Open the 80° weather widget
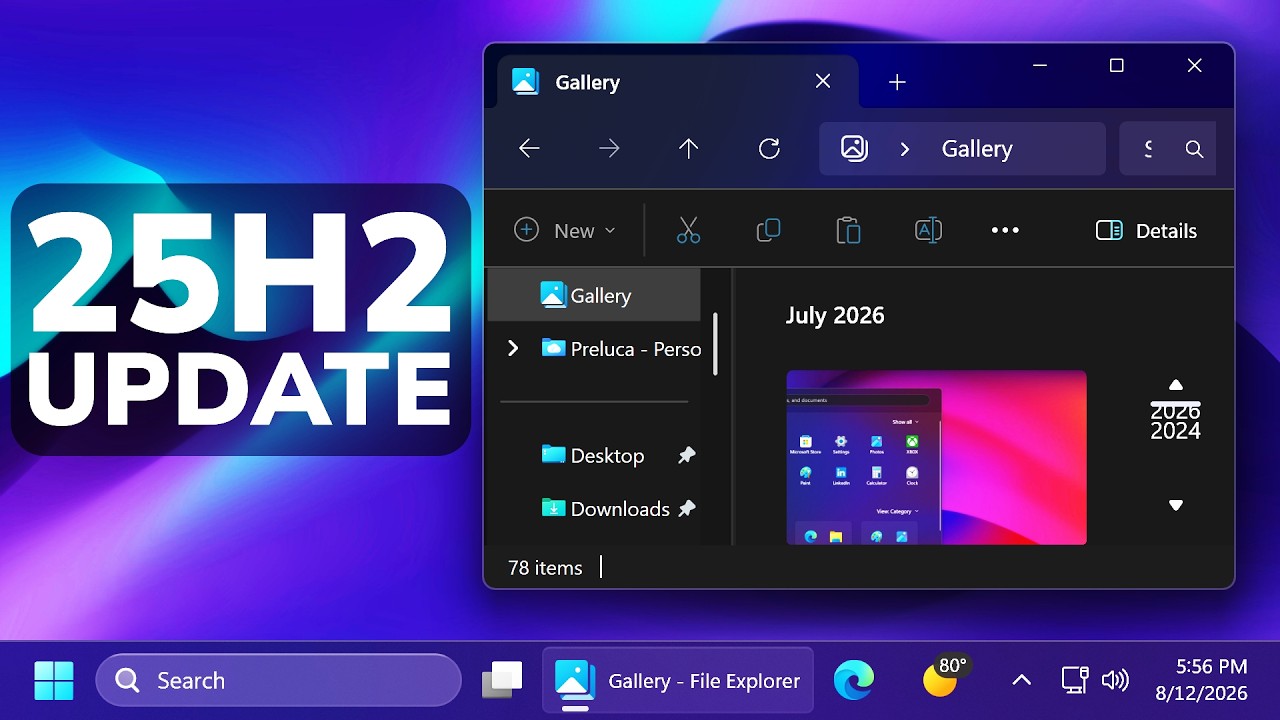This screenshot has height=720, width=1280. tap(946, 676)
